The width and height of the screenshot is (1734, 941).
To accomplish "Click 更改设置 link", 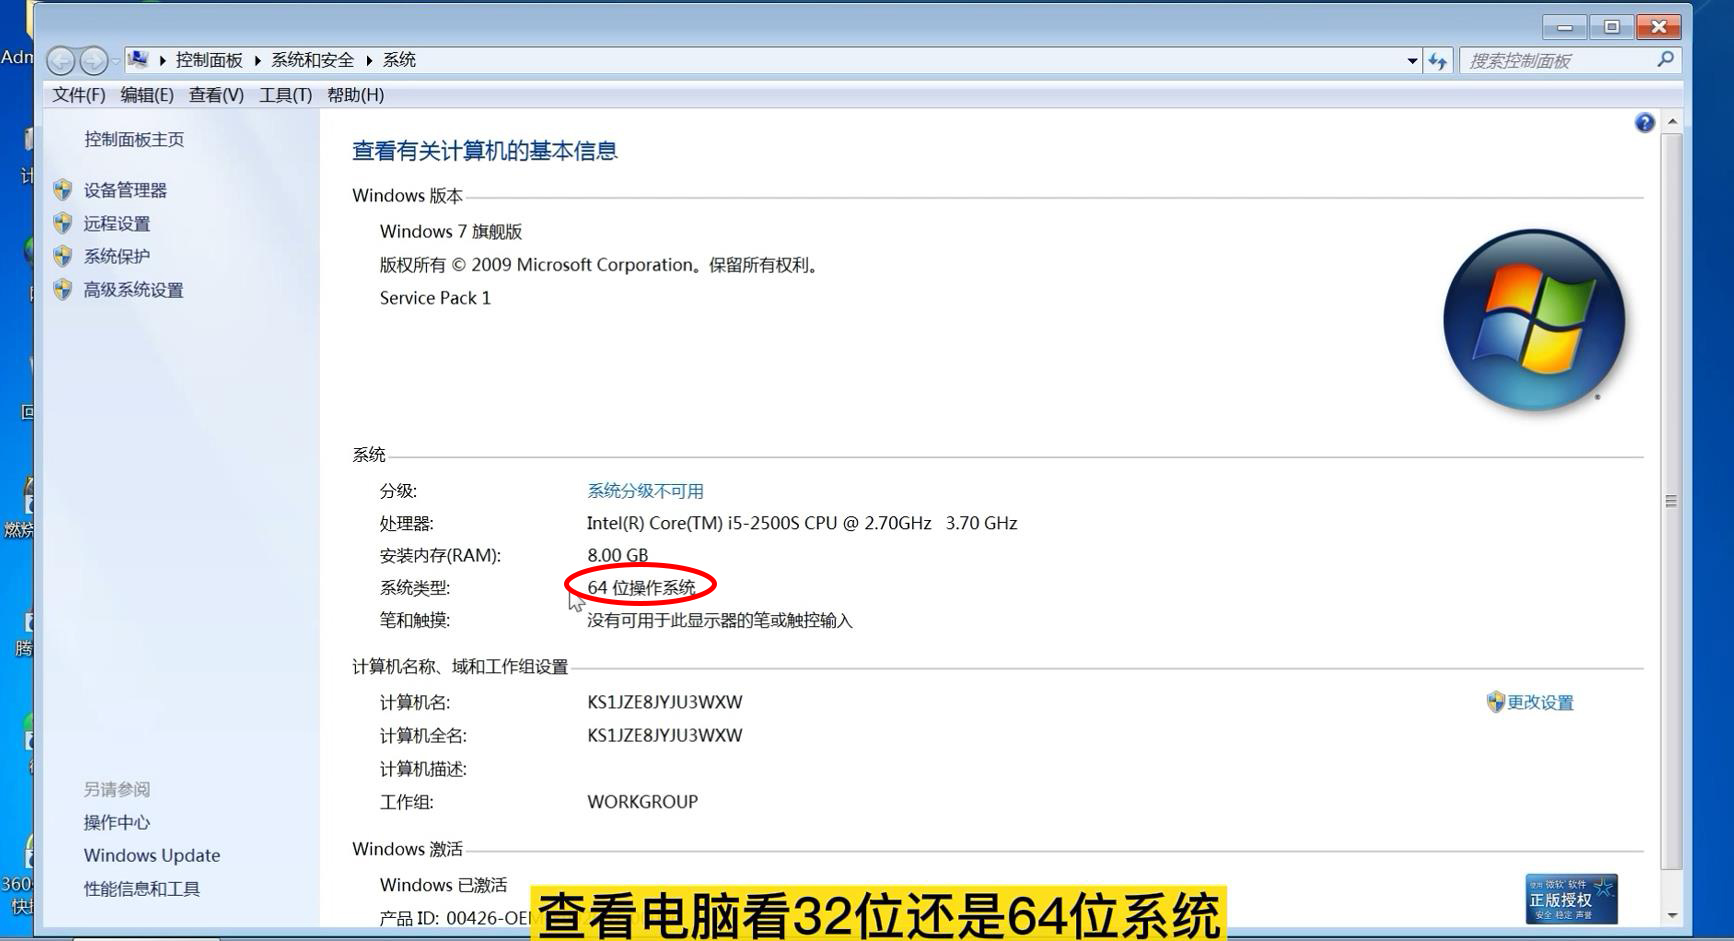I will click(1540, 703).
